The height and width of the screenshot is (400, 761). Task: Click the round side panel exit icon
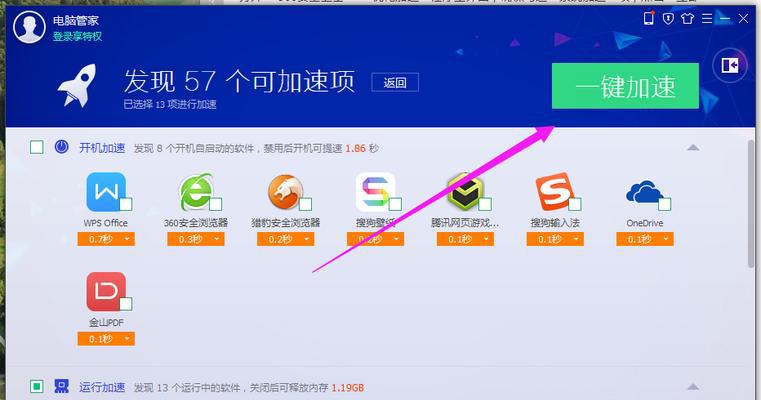coord(729,65)
